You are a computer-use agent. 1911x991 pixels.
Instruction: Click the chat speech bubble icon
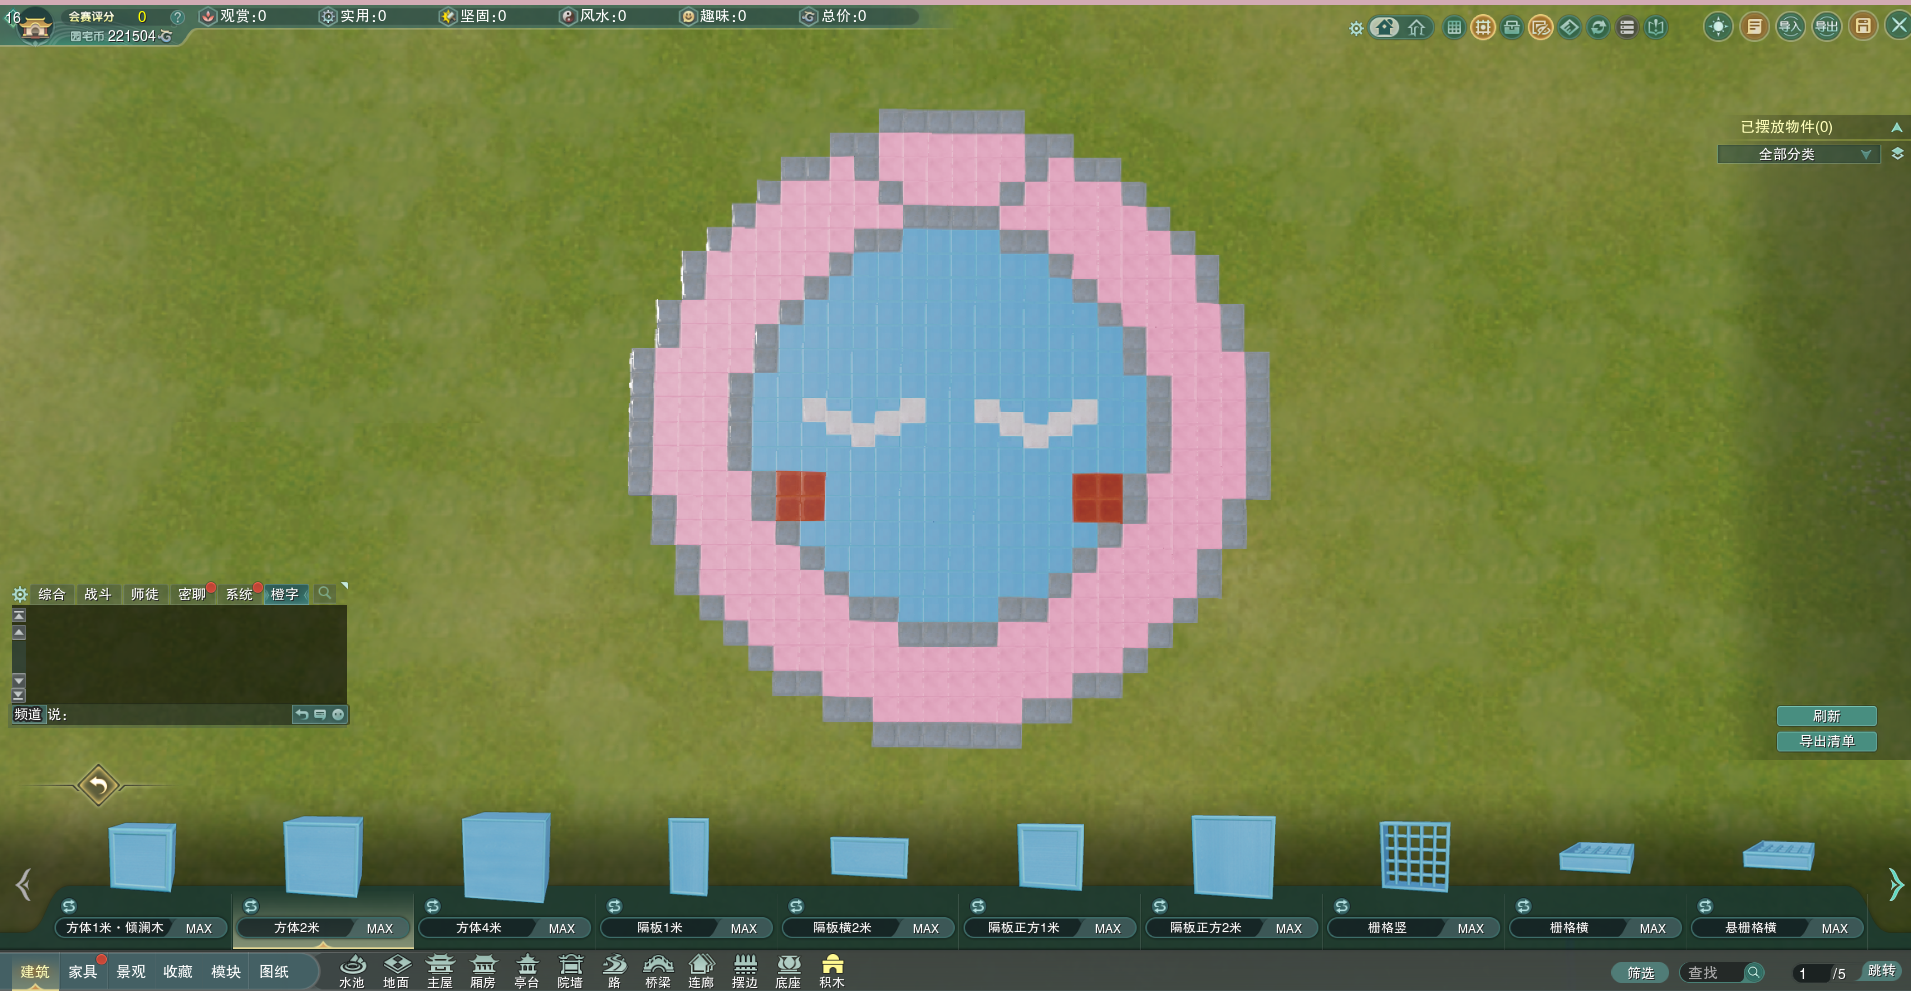pos(320,714)
